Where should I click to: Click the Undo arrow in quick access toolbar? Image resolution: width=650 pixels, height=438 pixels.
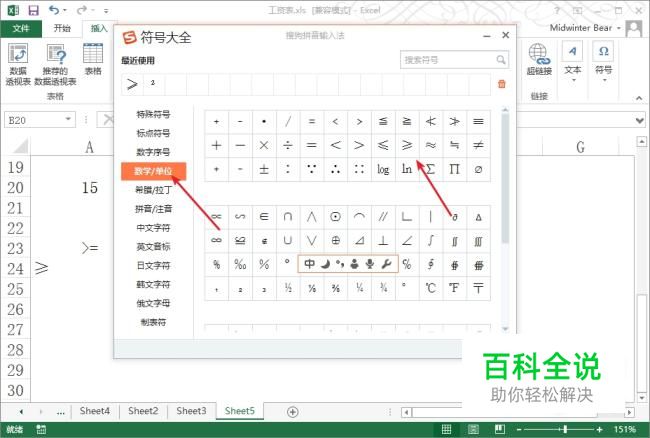coord(53,10)
